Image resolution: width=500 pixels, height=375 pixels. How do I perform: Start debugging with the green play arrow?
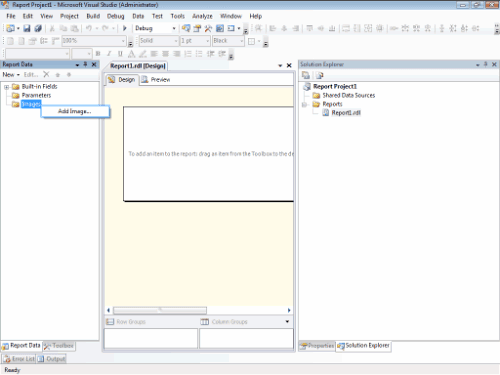(x=125, y=28)
